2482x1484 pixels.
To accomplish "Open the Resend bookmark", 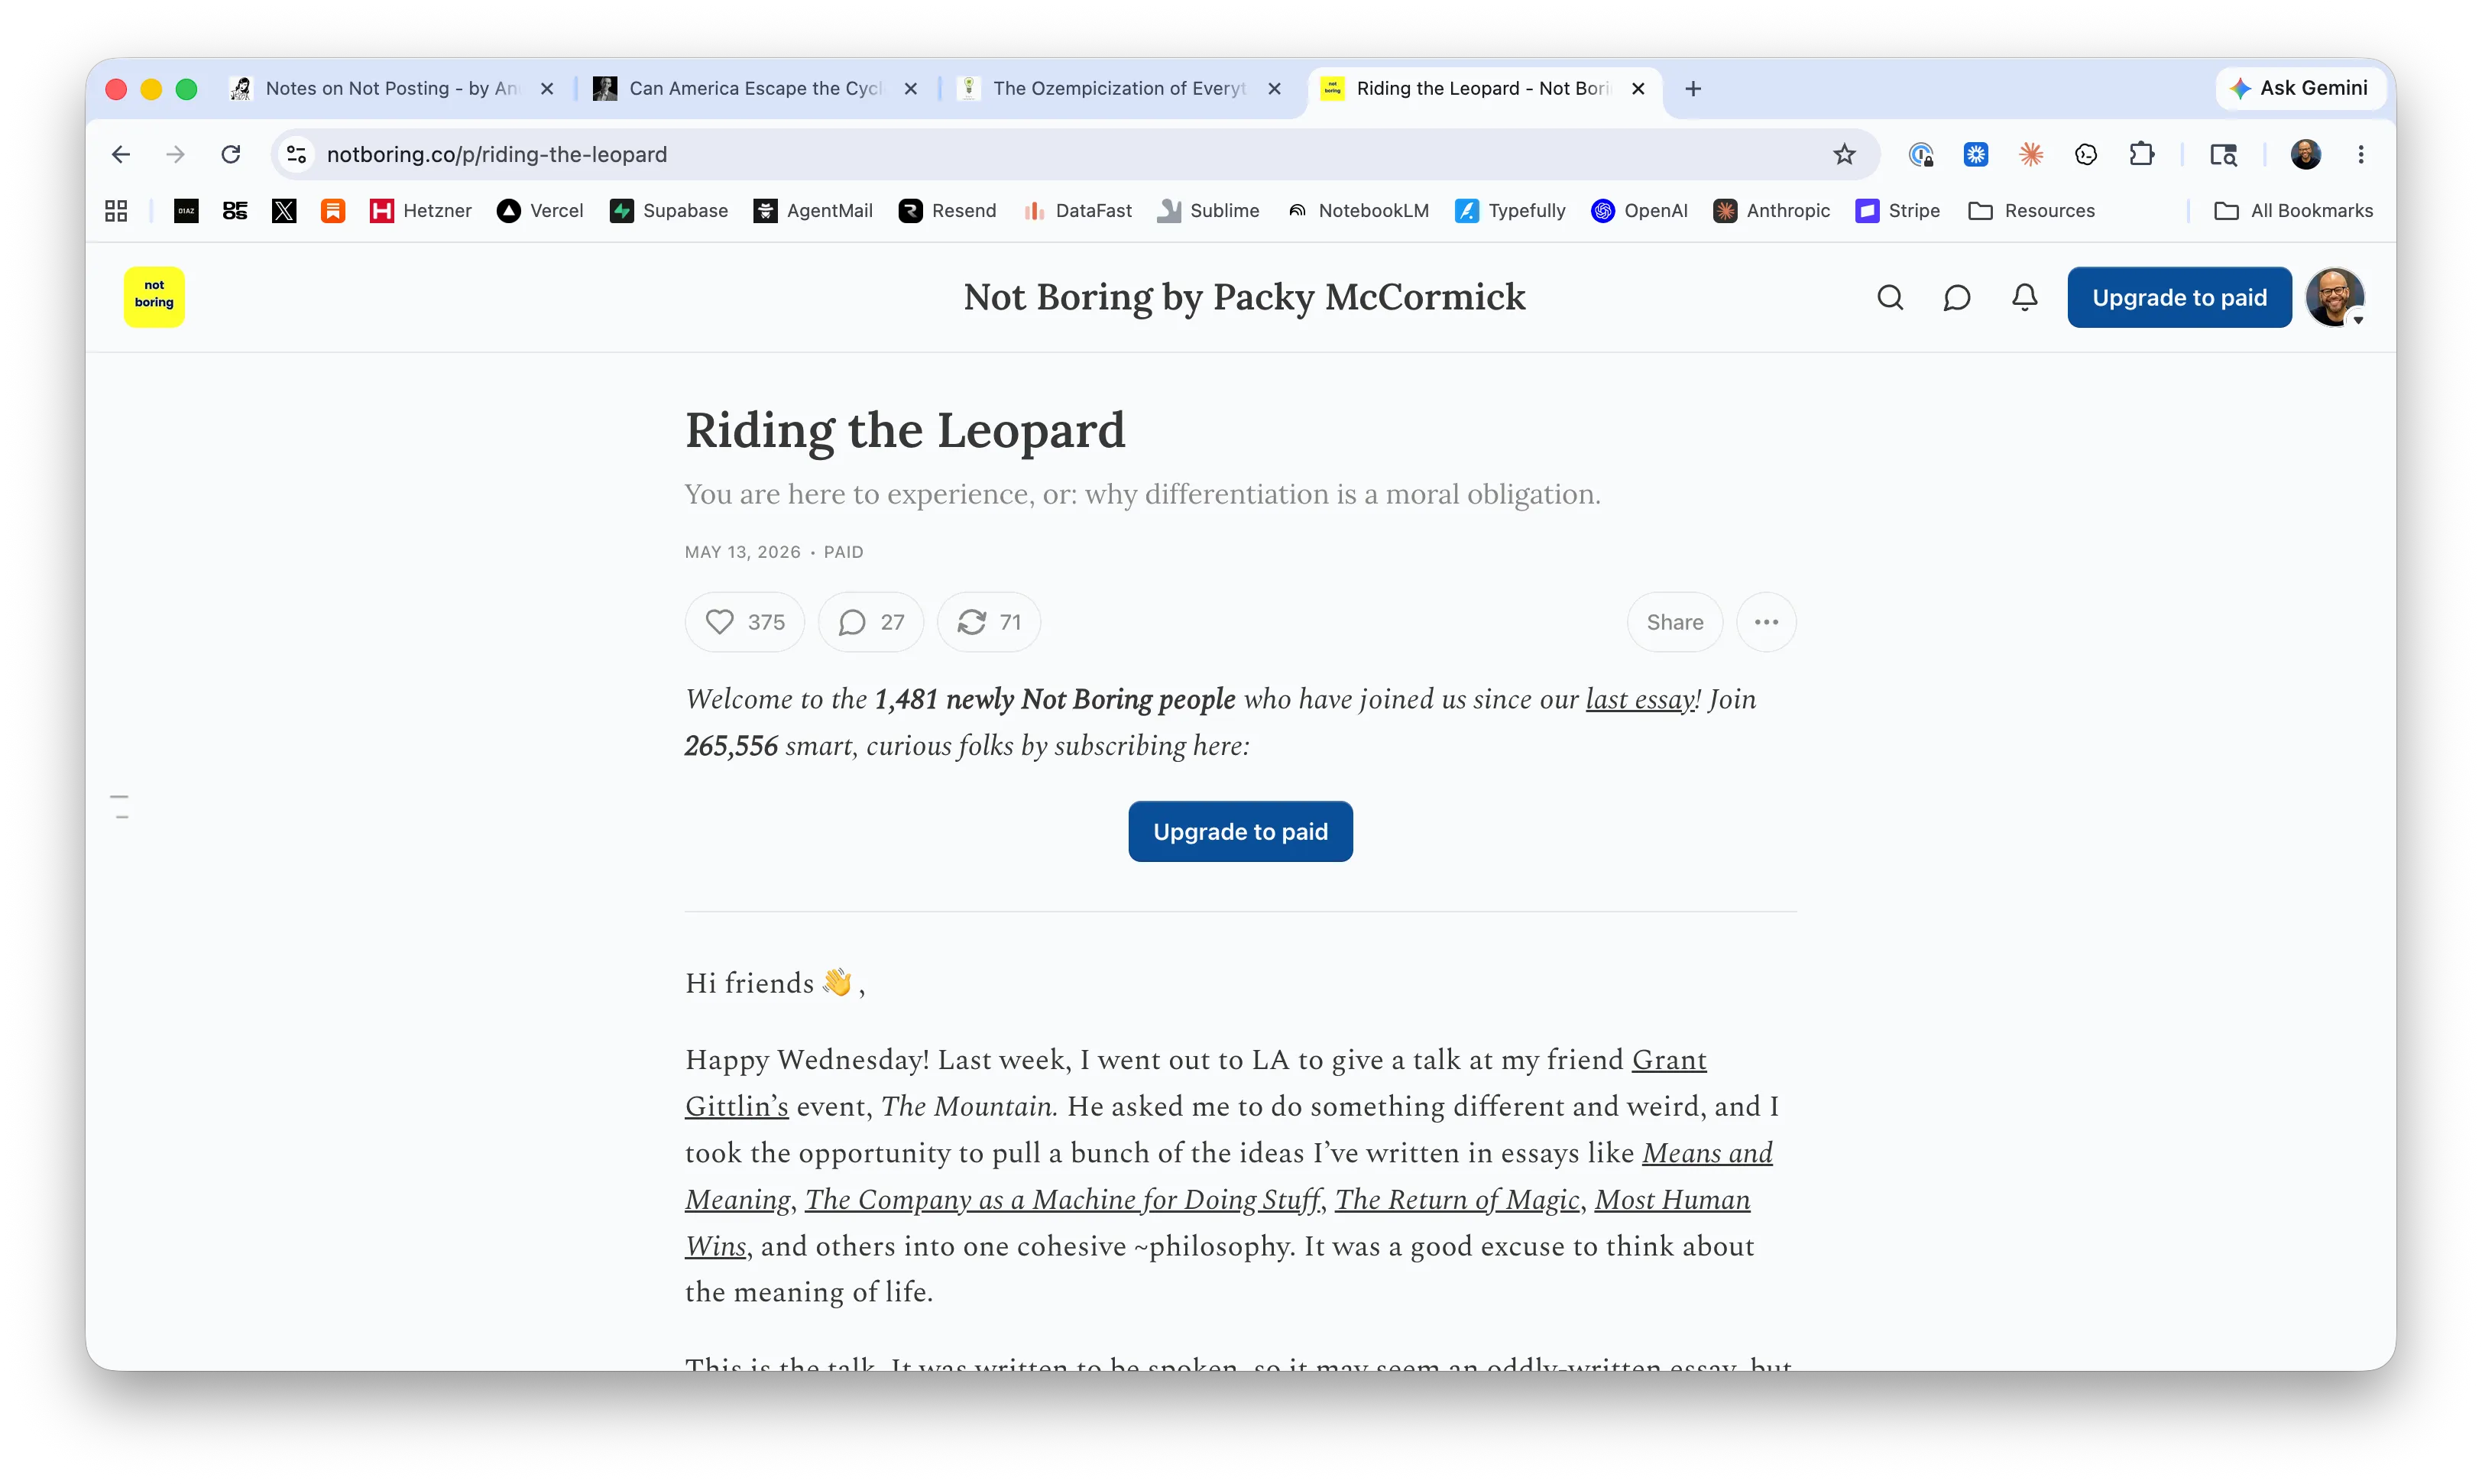I will tap(948, 210).
